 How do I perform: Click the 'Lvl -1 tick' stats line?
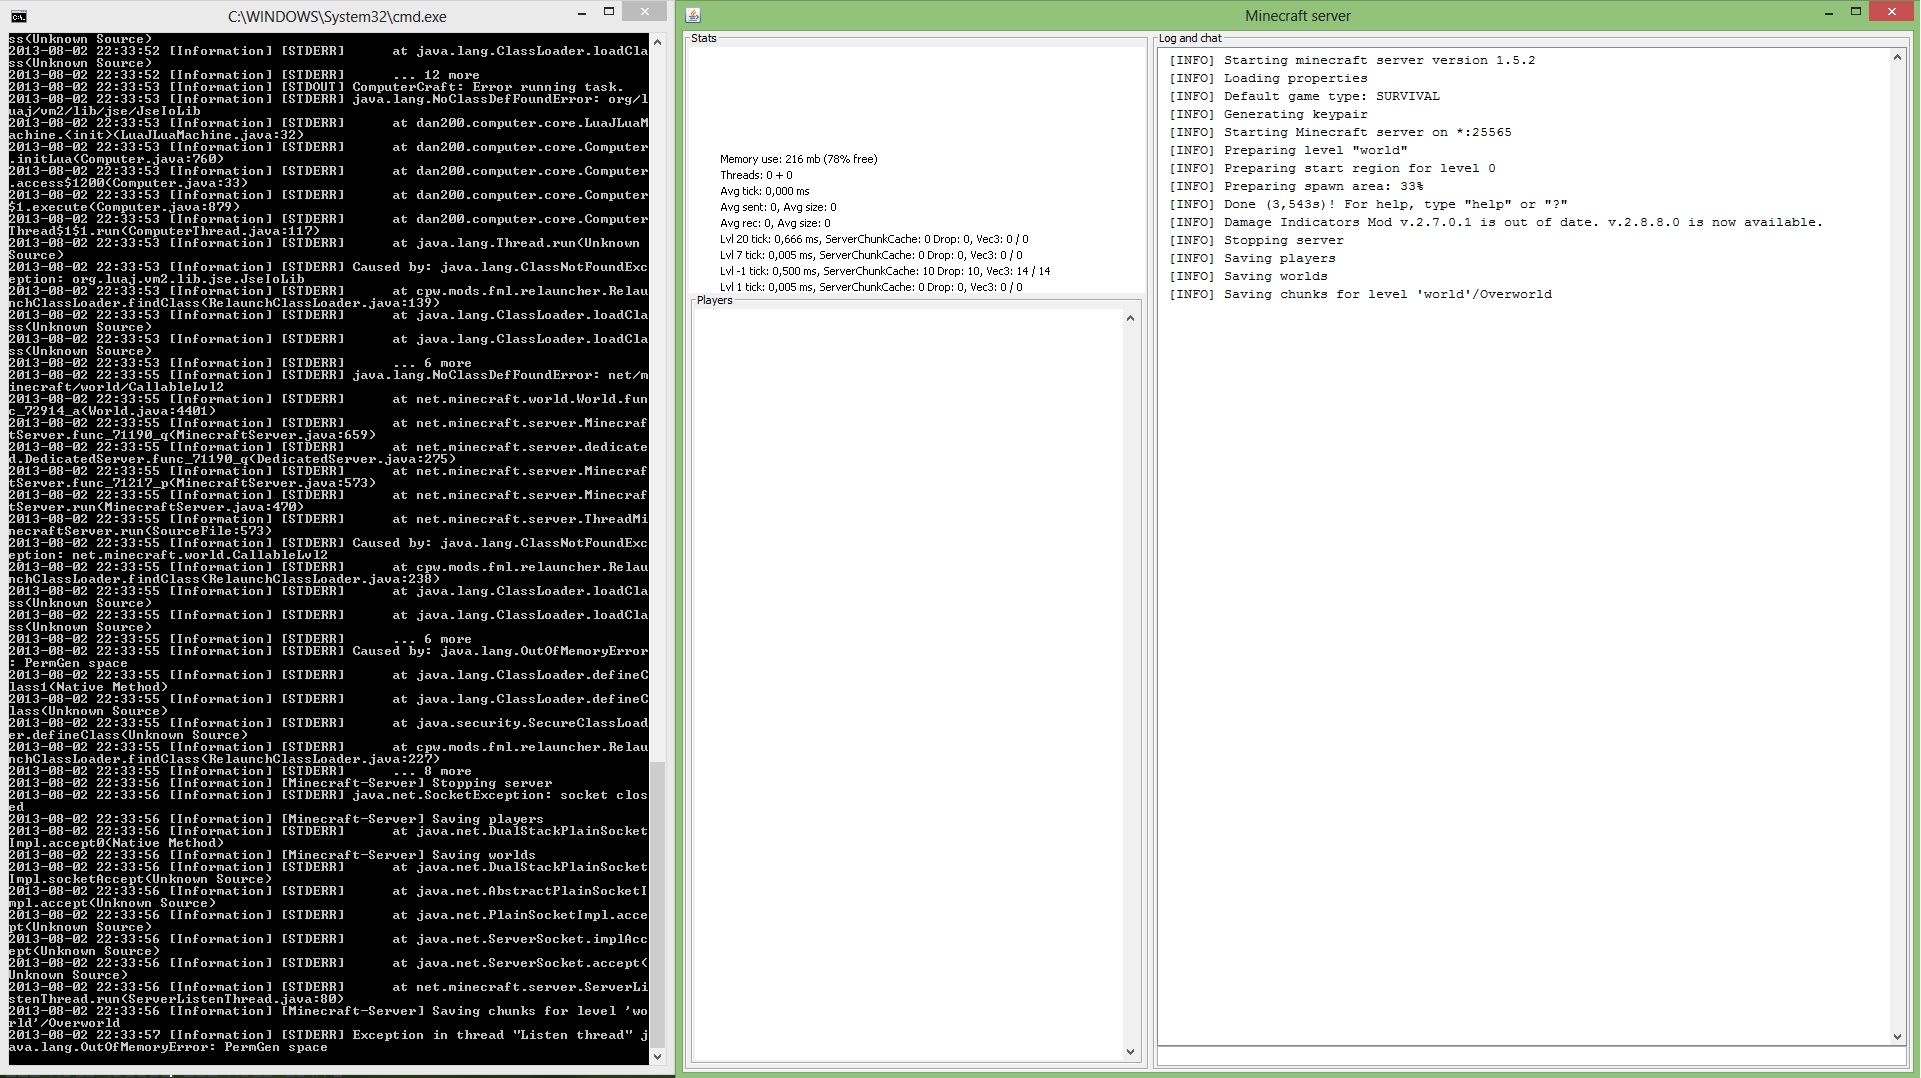[885, 271]
